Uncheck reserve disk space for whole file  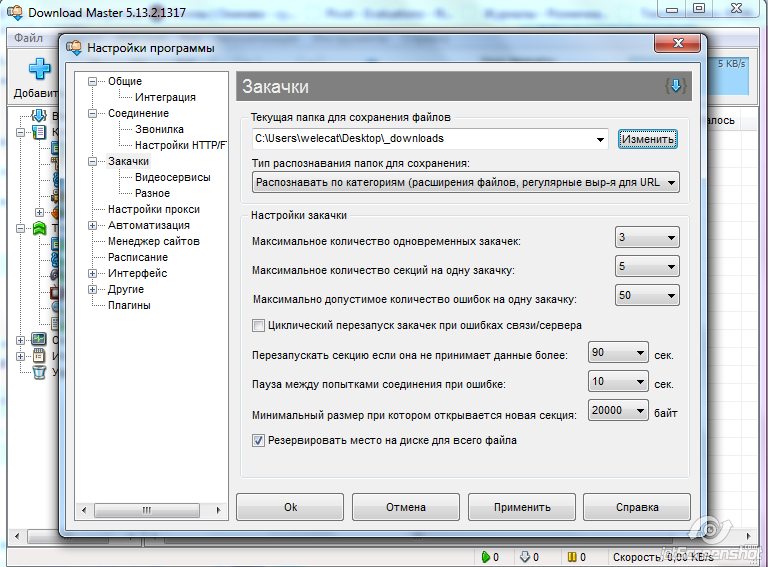click(x=258, y=441)
